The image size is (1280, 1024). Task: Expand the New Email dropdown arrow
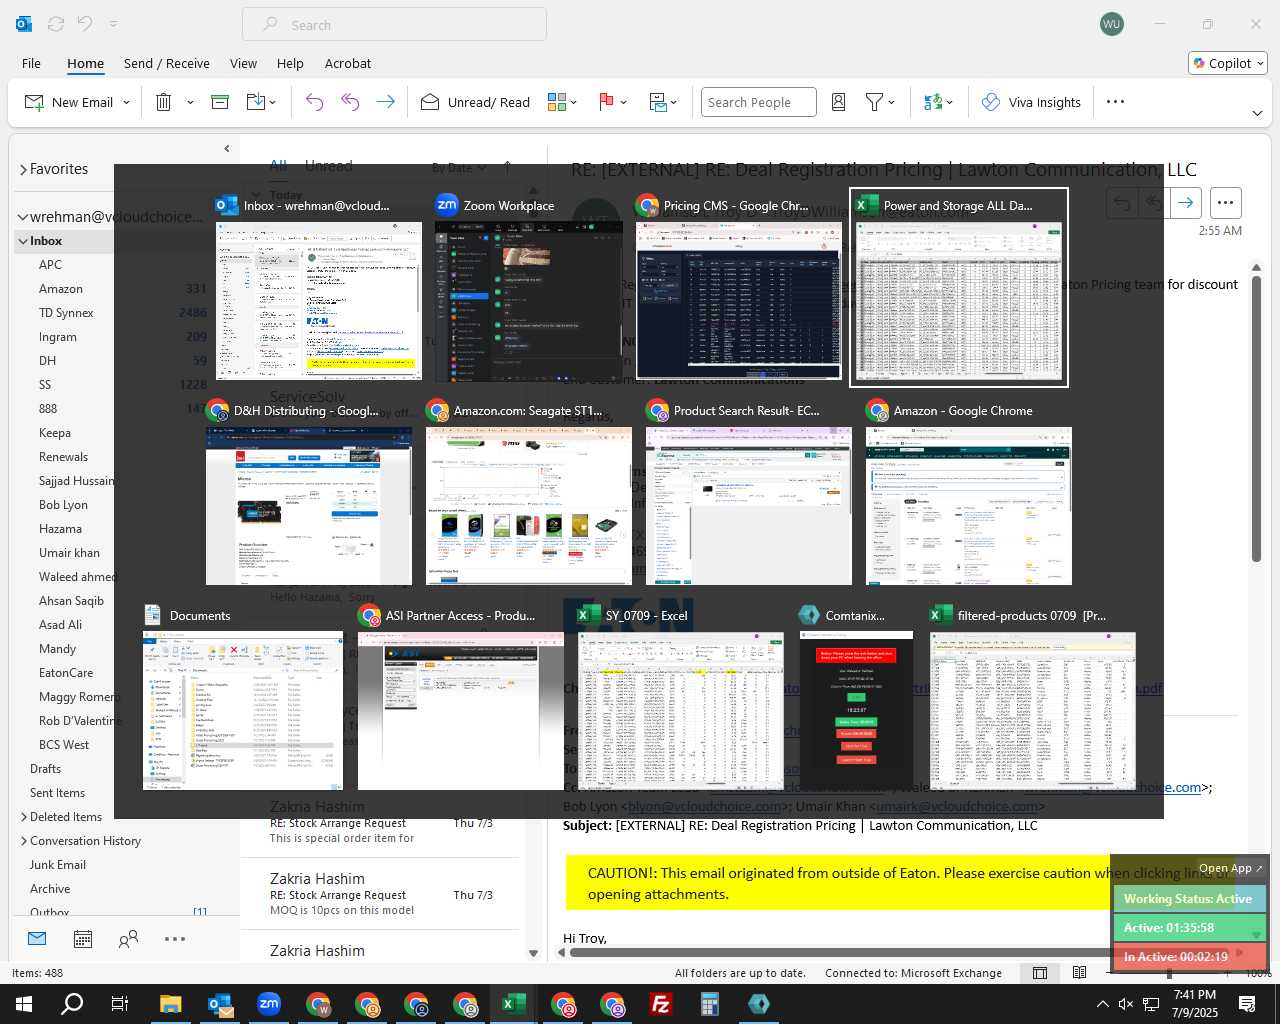[126, 102]
